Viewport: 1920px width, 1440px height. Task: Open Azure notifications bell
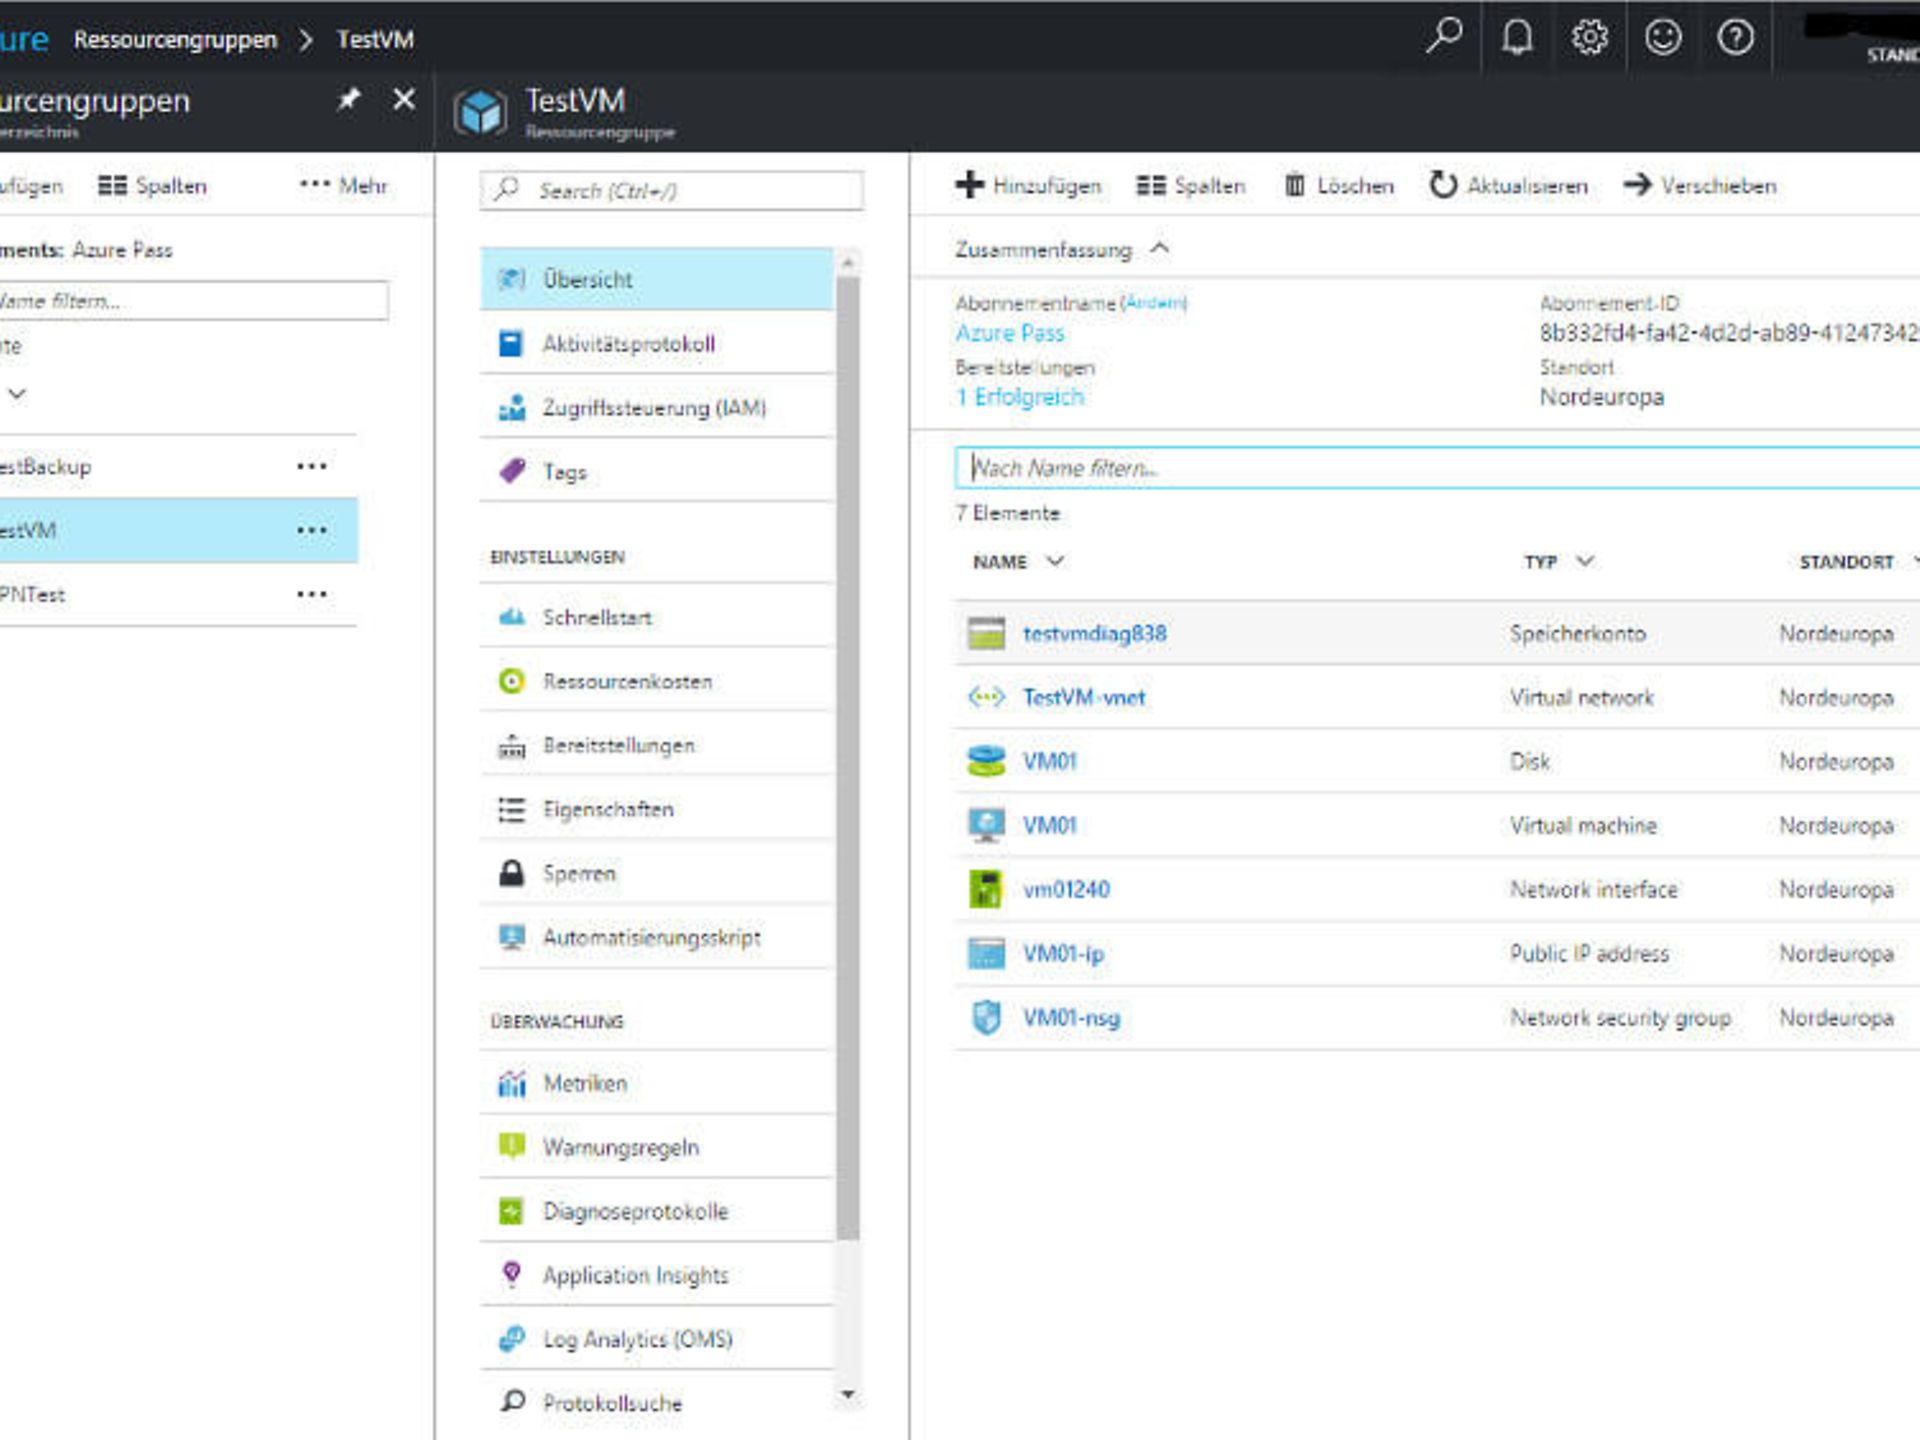tap(1516, 38)
